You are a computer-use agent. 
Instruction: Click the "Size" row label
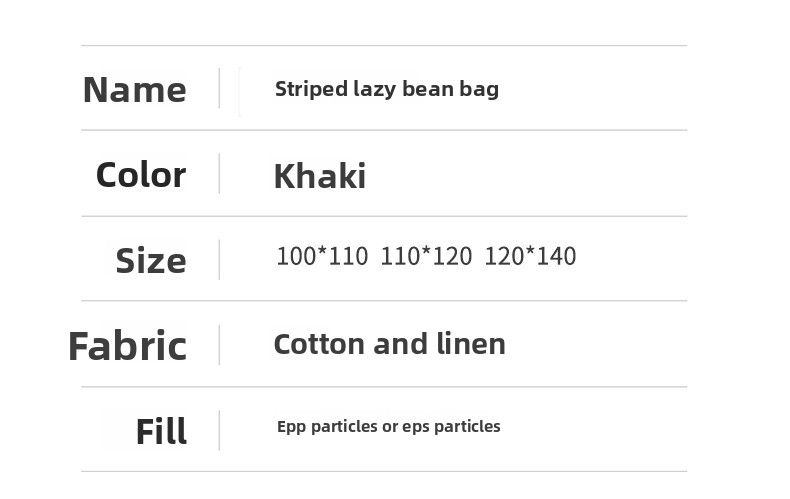pyautogui.click(x=150, y=261)
